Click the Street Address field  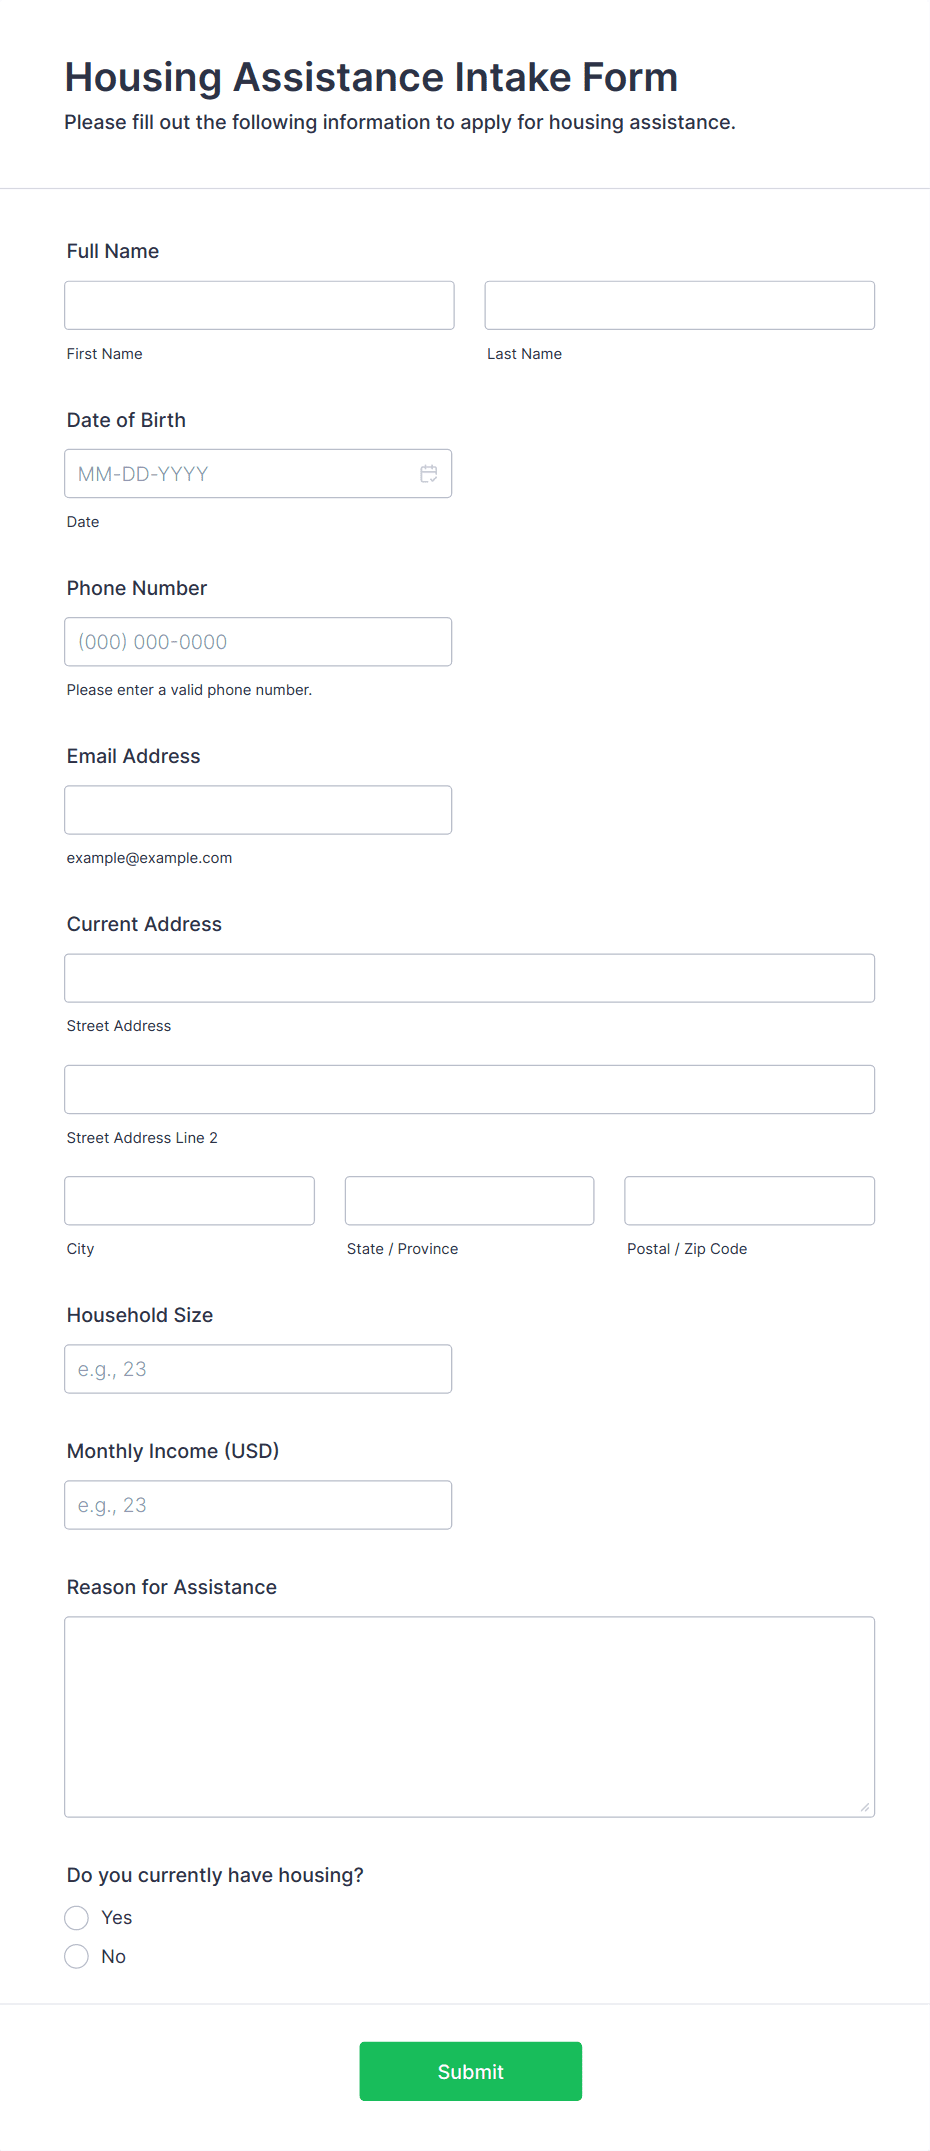point(469,978)
